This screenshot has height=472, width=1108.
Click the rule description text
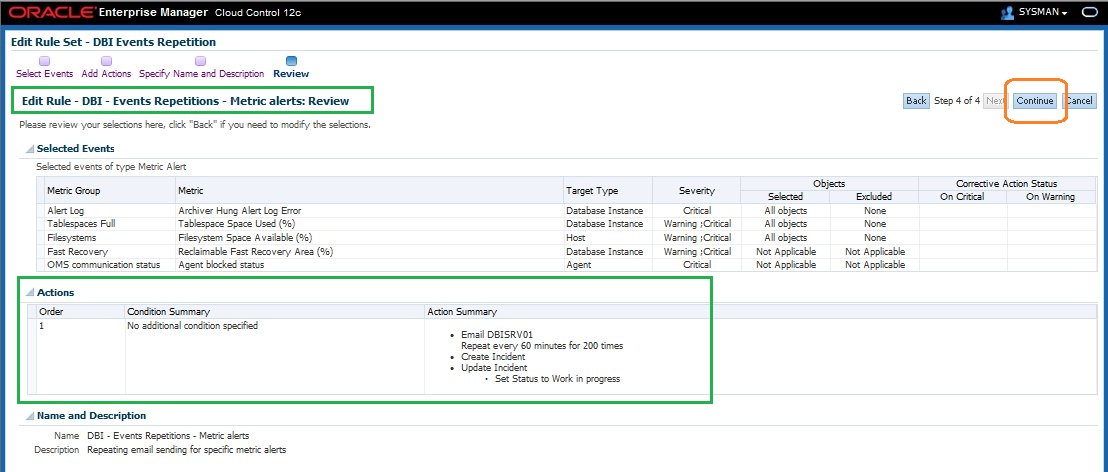187,449
